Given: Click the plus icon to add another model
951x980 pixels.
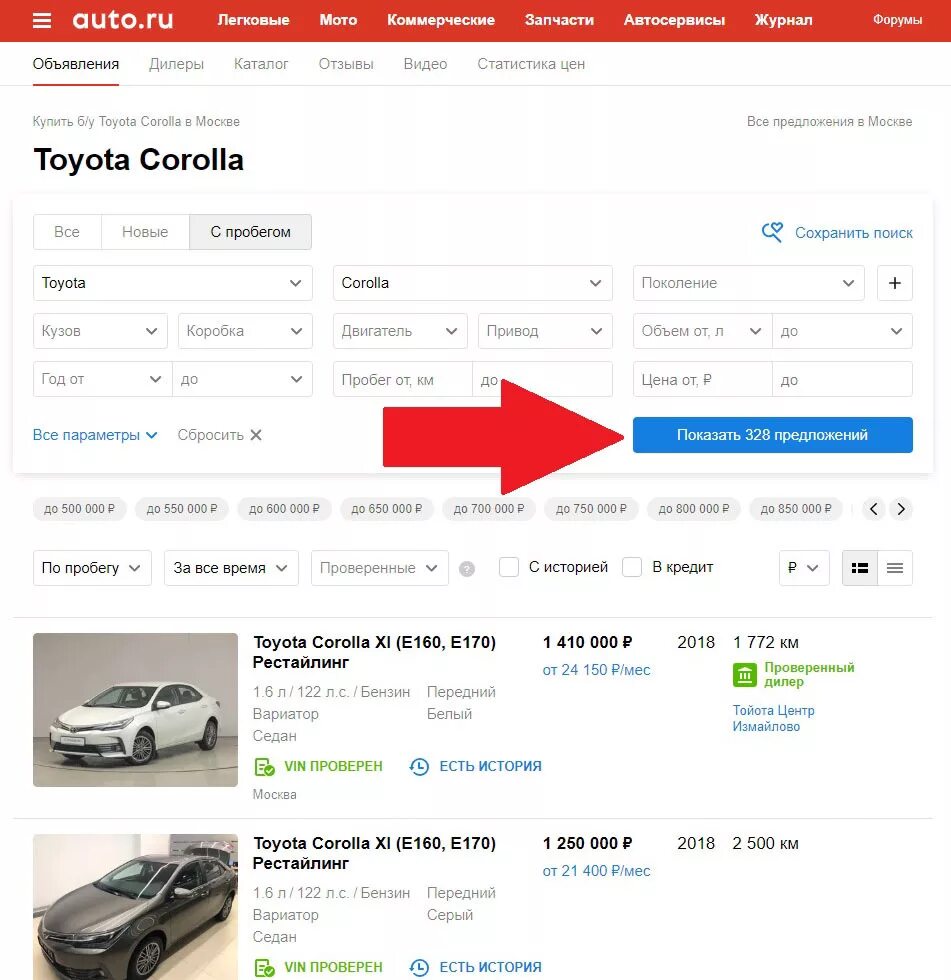Looking at the screenshot, I should click(894, 283).
